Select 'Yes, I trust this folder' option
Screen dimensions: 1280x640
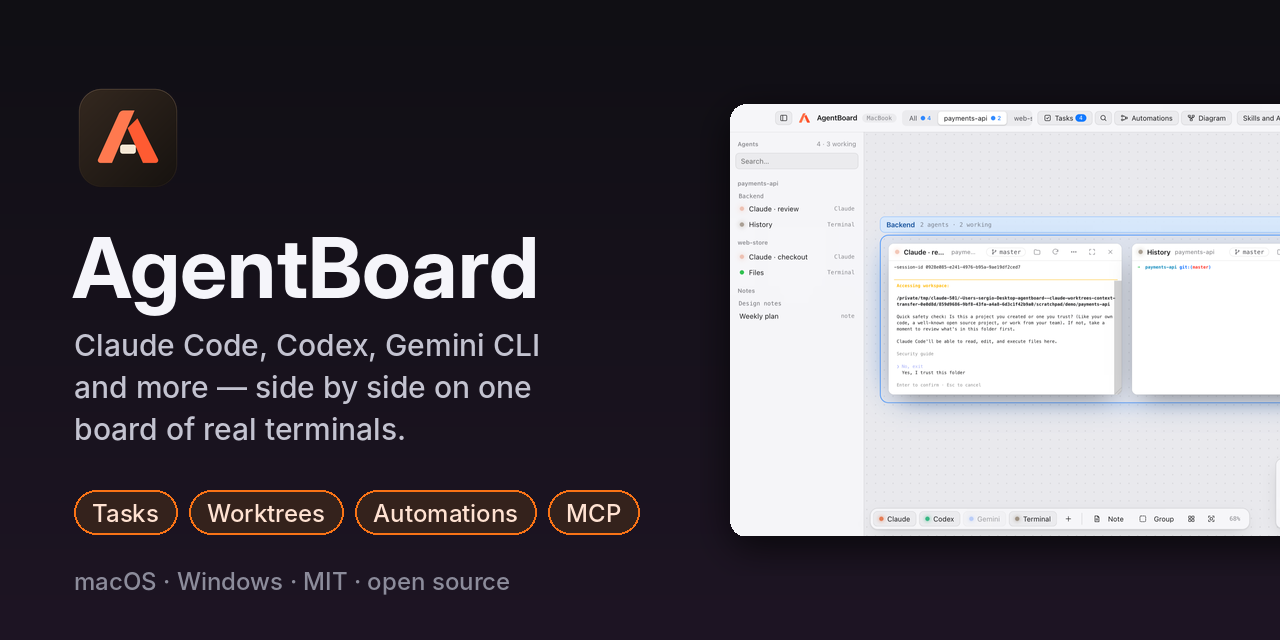pos(934,372)
